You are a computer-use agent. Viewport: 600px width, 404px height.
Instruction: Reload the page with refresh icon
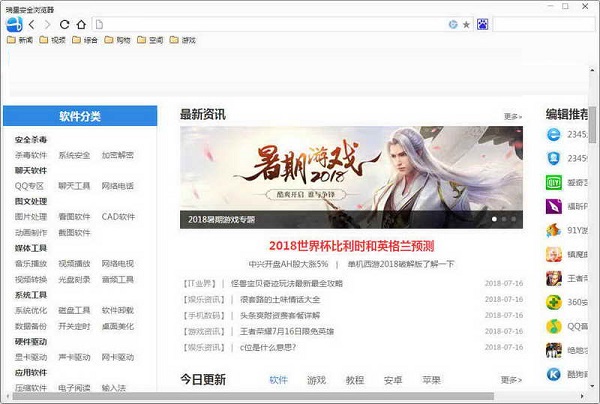point(65,23)
